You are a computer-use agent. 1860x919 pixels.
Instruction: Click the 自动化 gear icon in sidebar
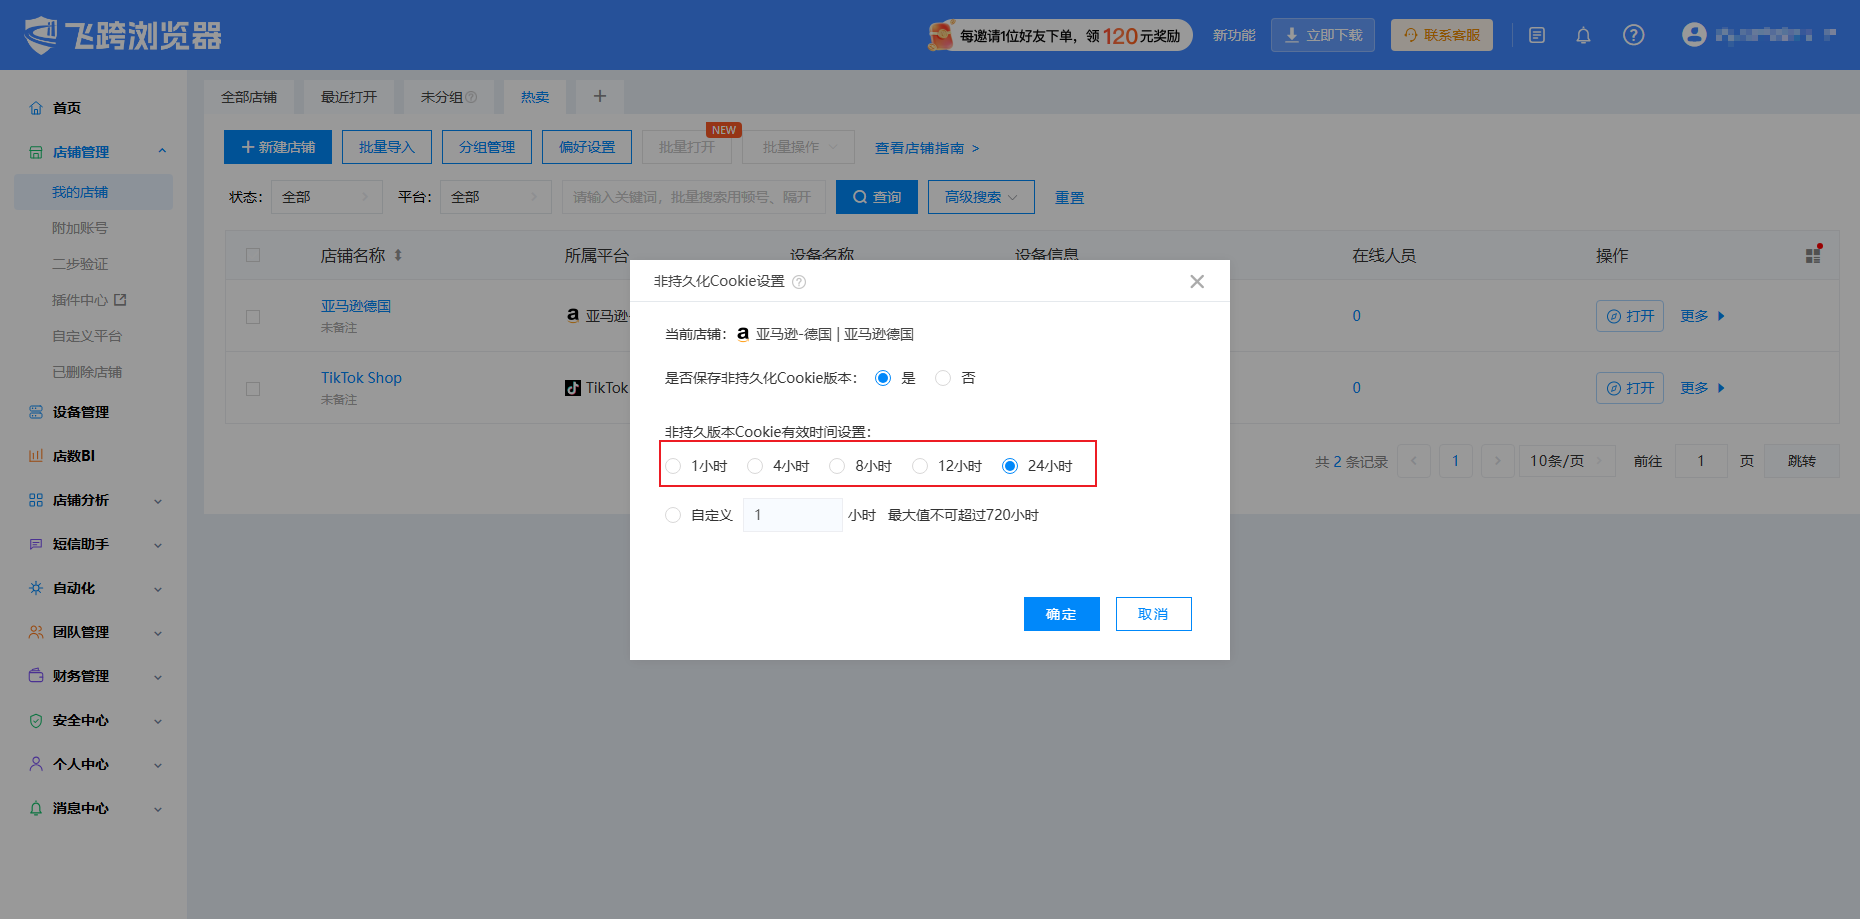coord(36,588)
